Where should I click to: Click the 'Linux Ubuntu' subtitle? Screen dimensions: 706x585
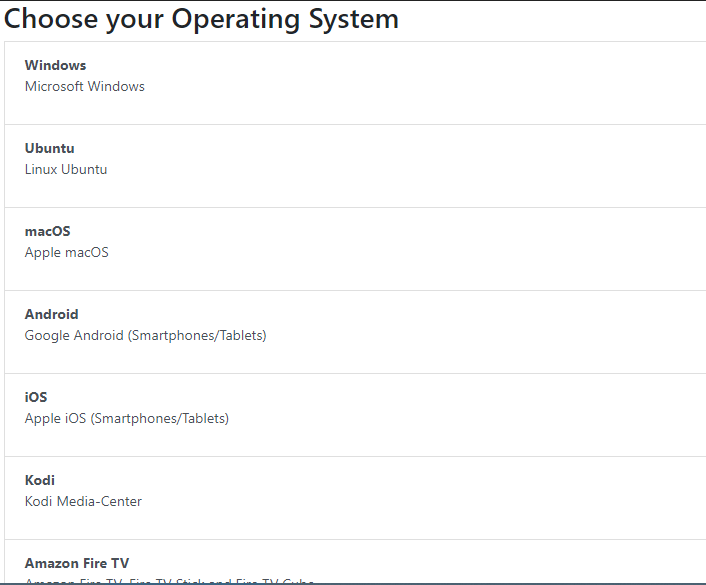[x=66, y=169]
